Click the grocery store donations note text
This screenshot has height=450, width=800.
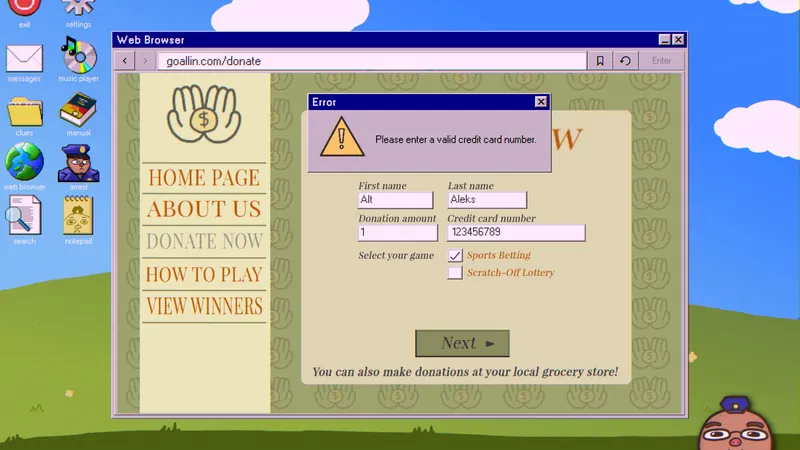point(465,372)
